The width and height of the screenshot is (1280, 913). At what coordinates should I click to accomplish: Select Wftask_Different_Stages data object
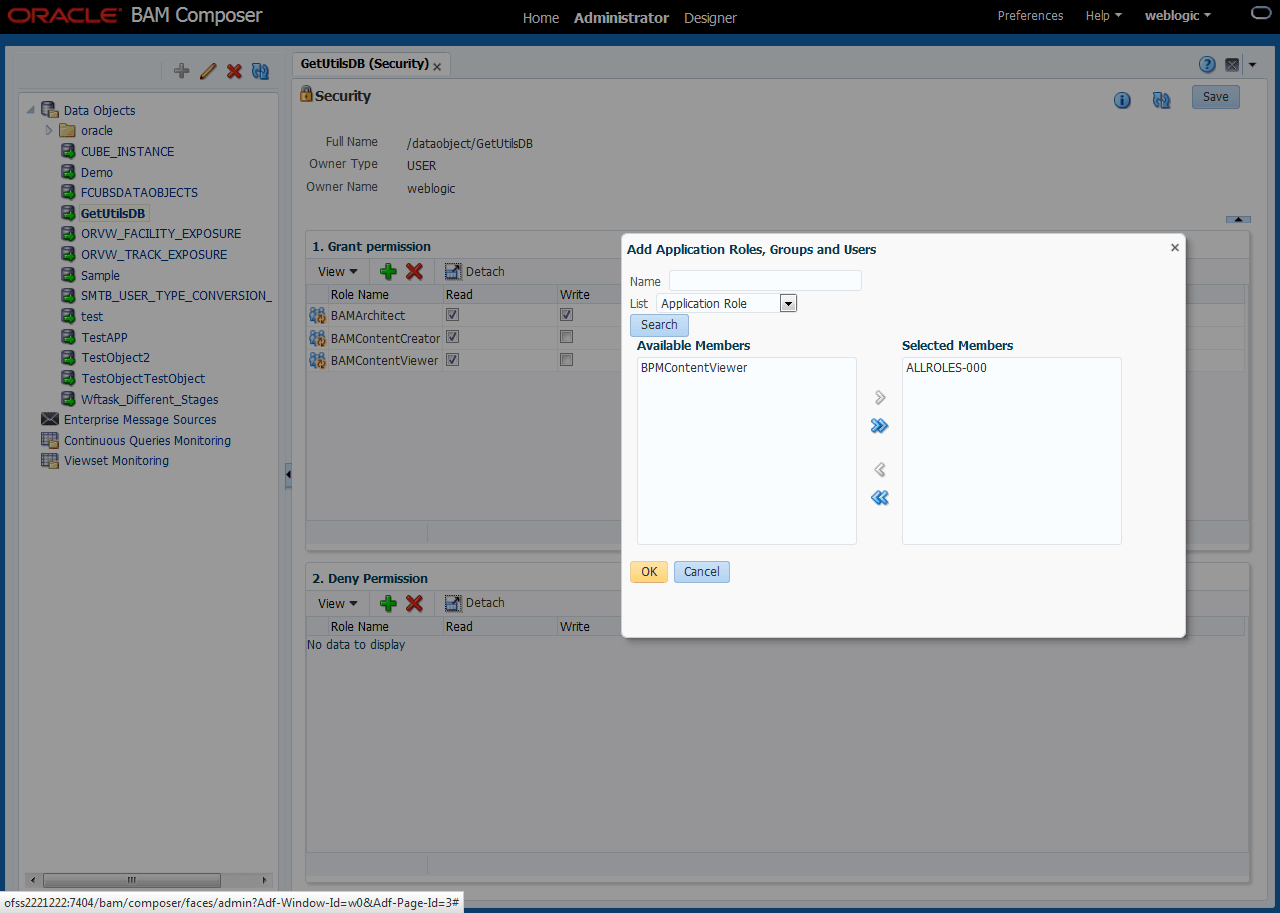(x=149, y=399)
